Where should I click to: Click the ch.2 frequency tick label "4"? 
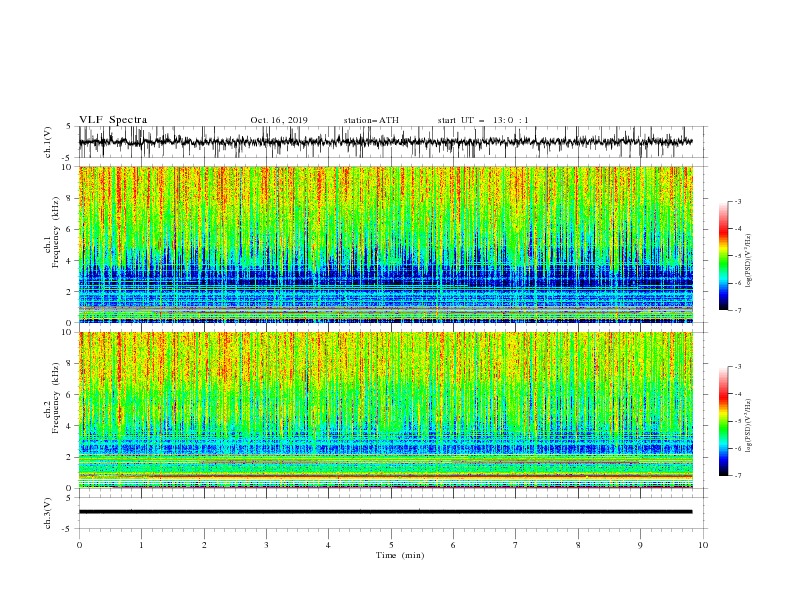(71, 426)
